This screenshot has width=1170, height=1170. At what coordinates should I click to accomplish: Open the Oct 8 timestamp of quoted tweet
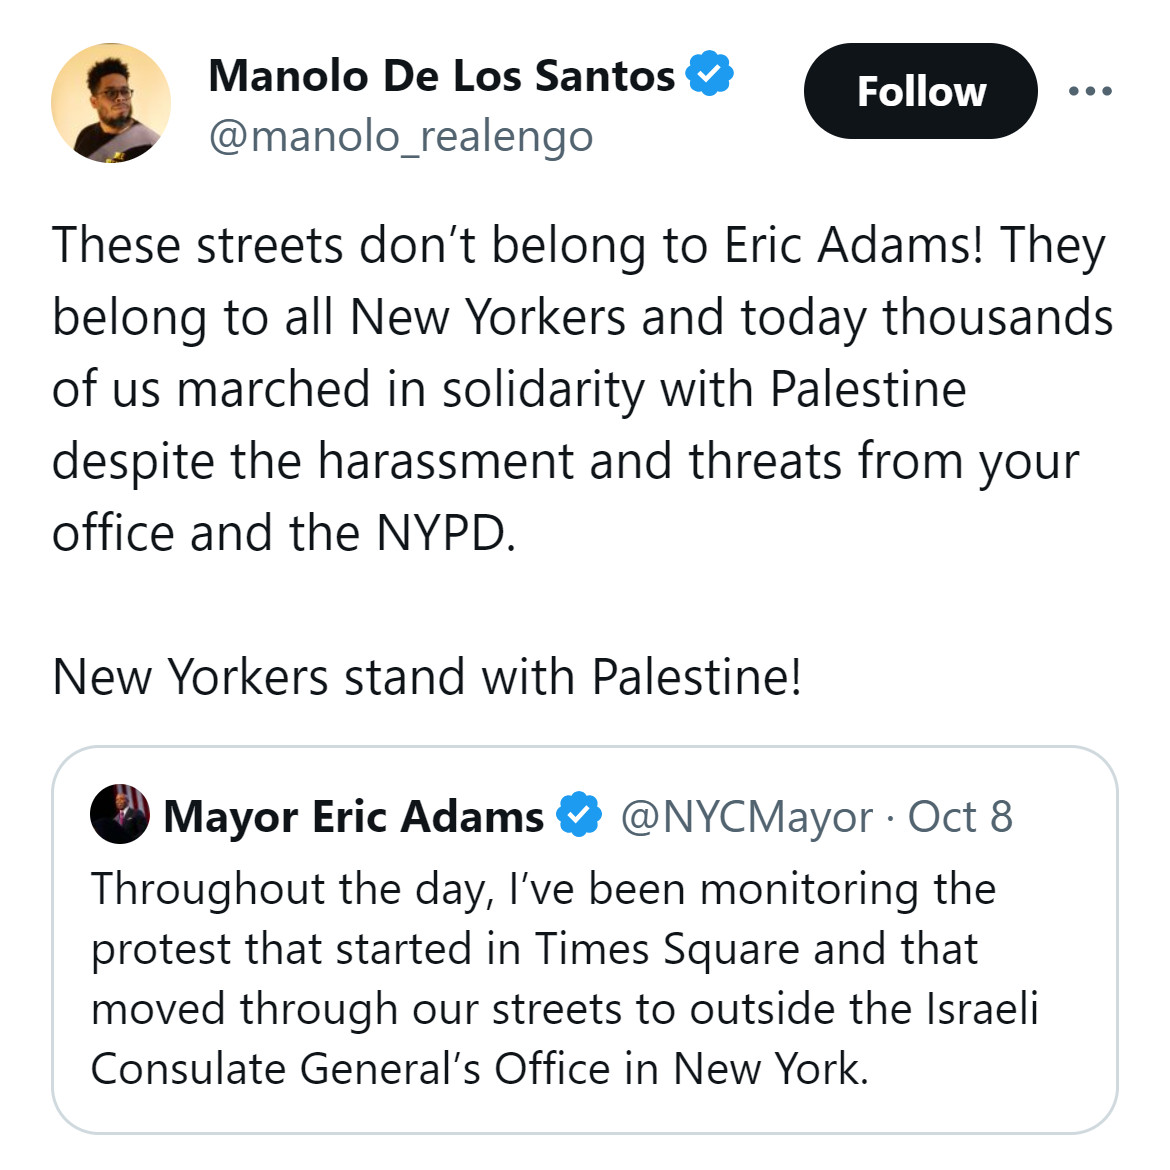(960, 817)
